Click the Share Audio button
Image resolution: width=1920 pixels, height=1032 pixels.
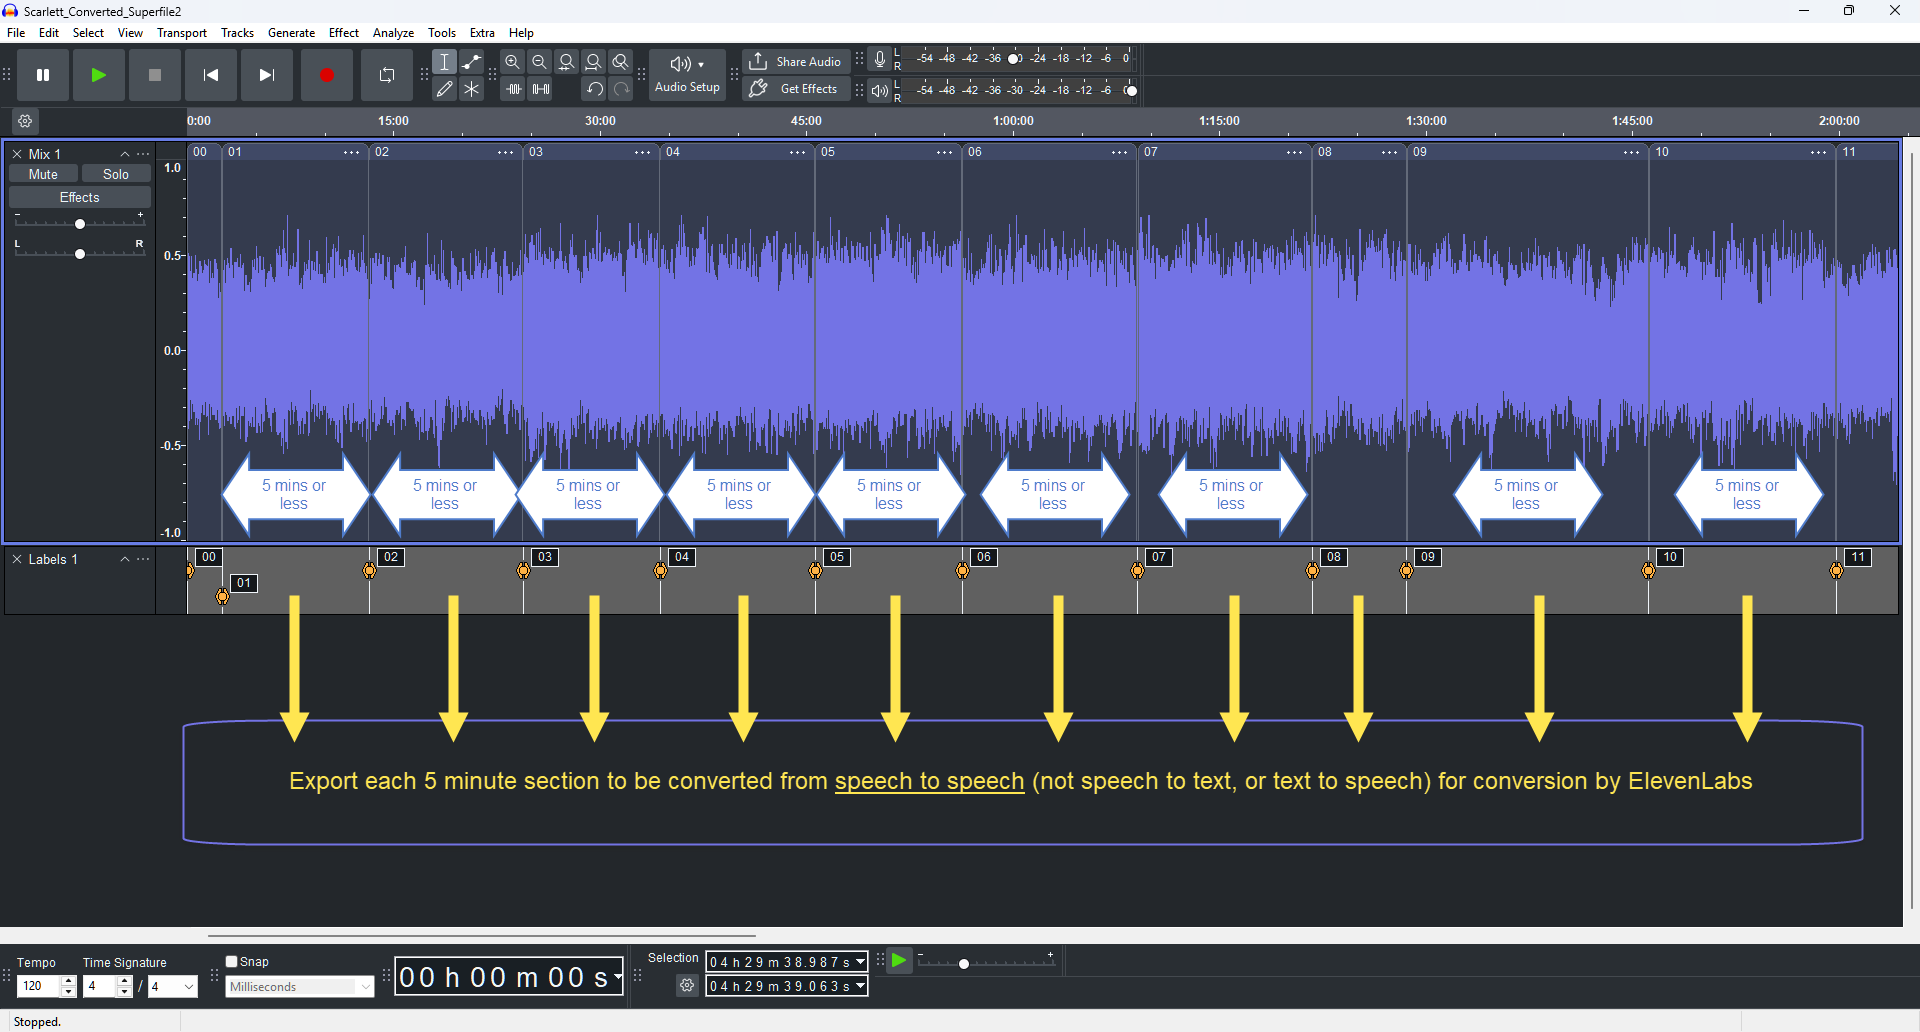796,62
